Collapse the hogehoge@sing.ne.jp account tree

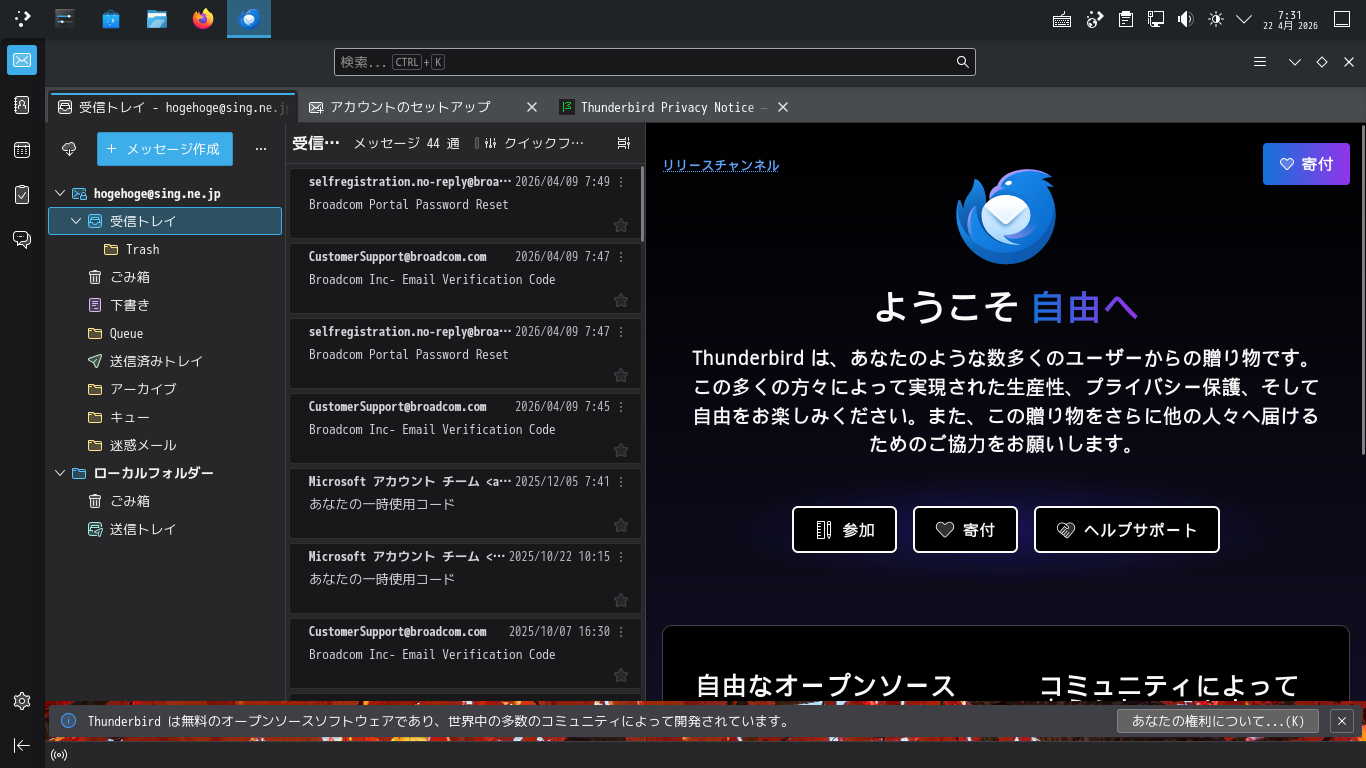60,194
